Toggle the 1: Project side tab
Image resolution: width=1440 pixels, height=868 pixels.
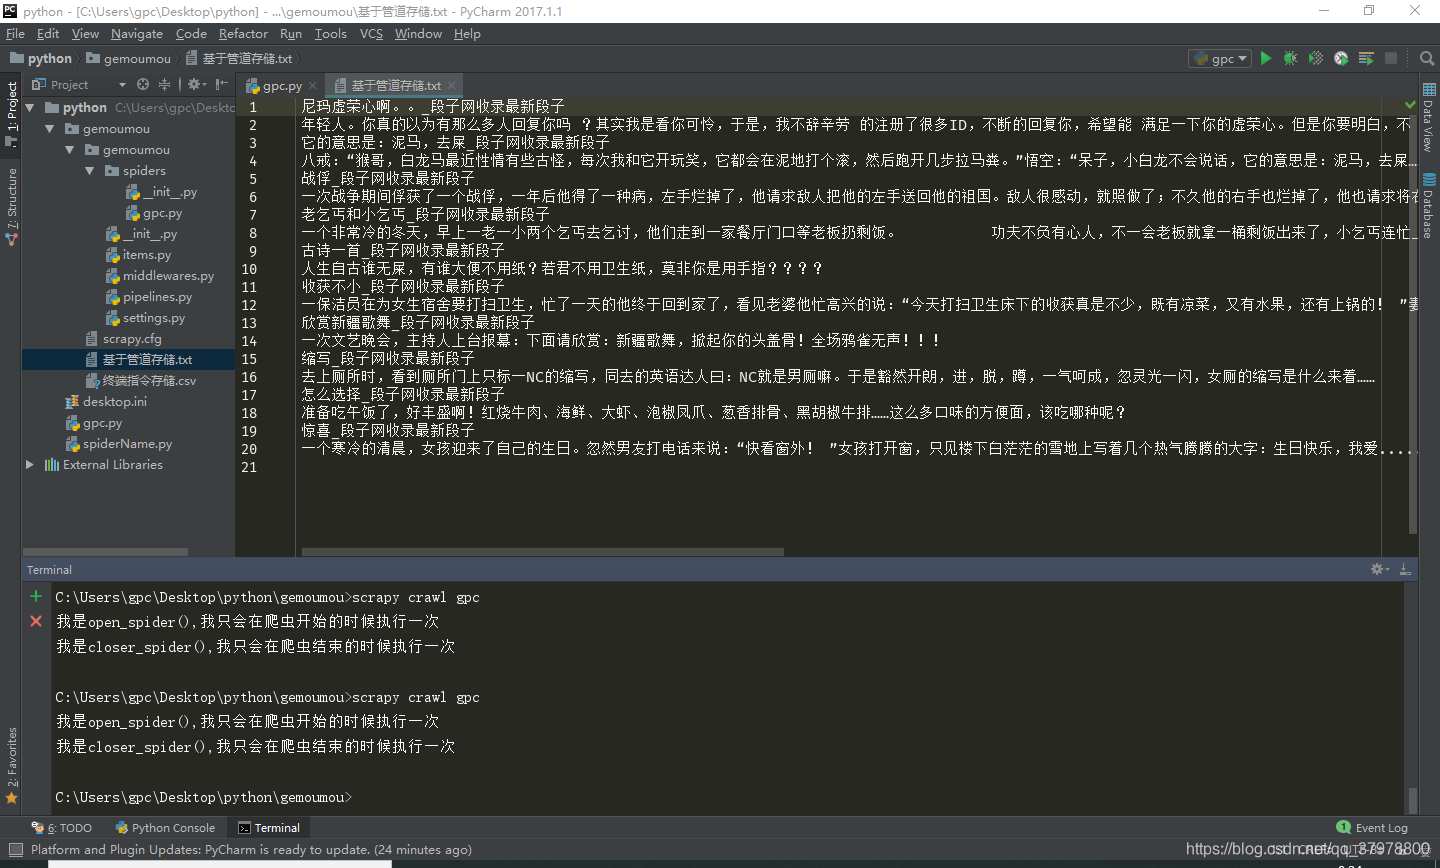click(x=12, y=113)
